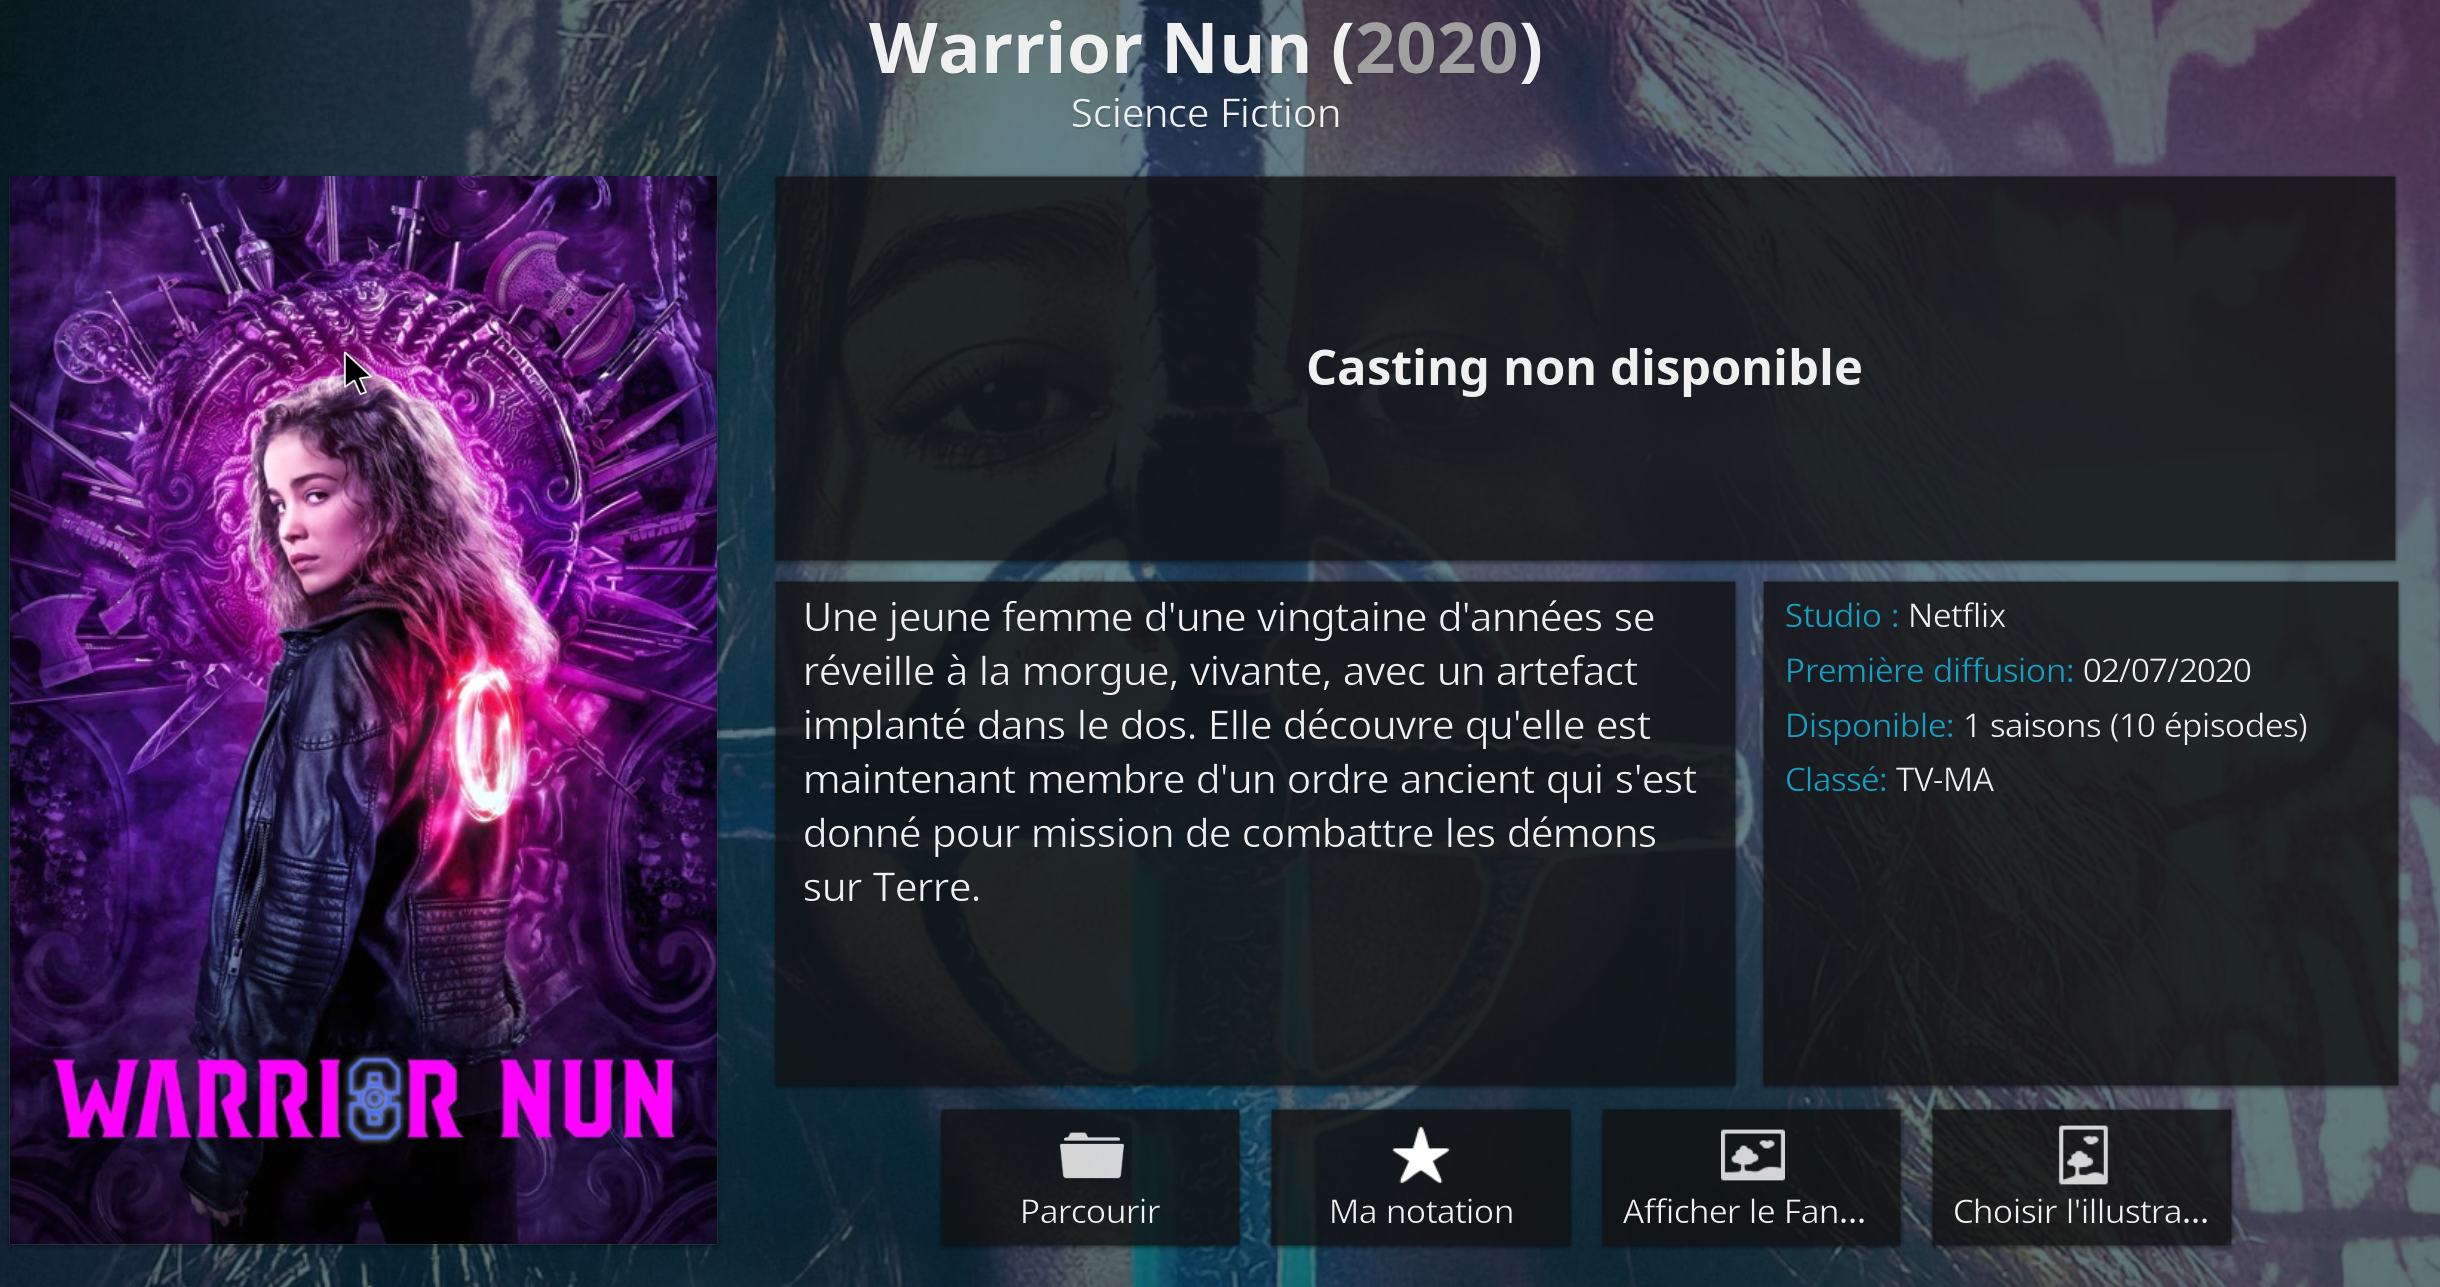Image resolution: width=2440 pixels, height=1287 pixels.
Task: Click the folder icon above Parcourir
Action: click(x=1091, y=1156)
